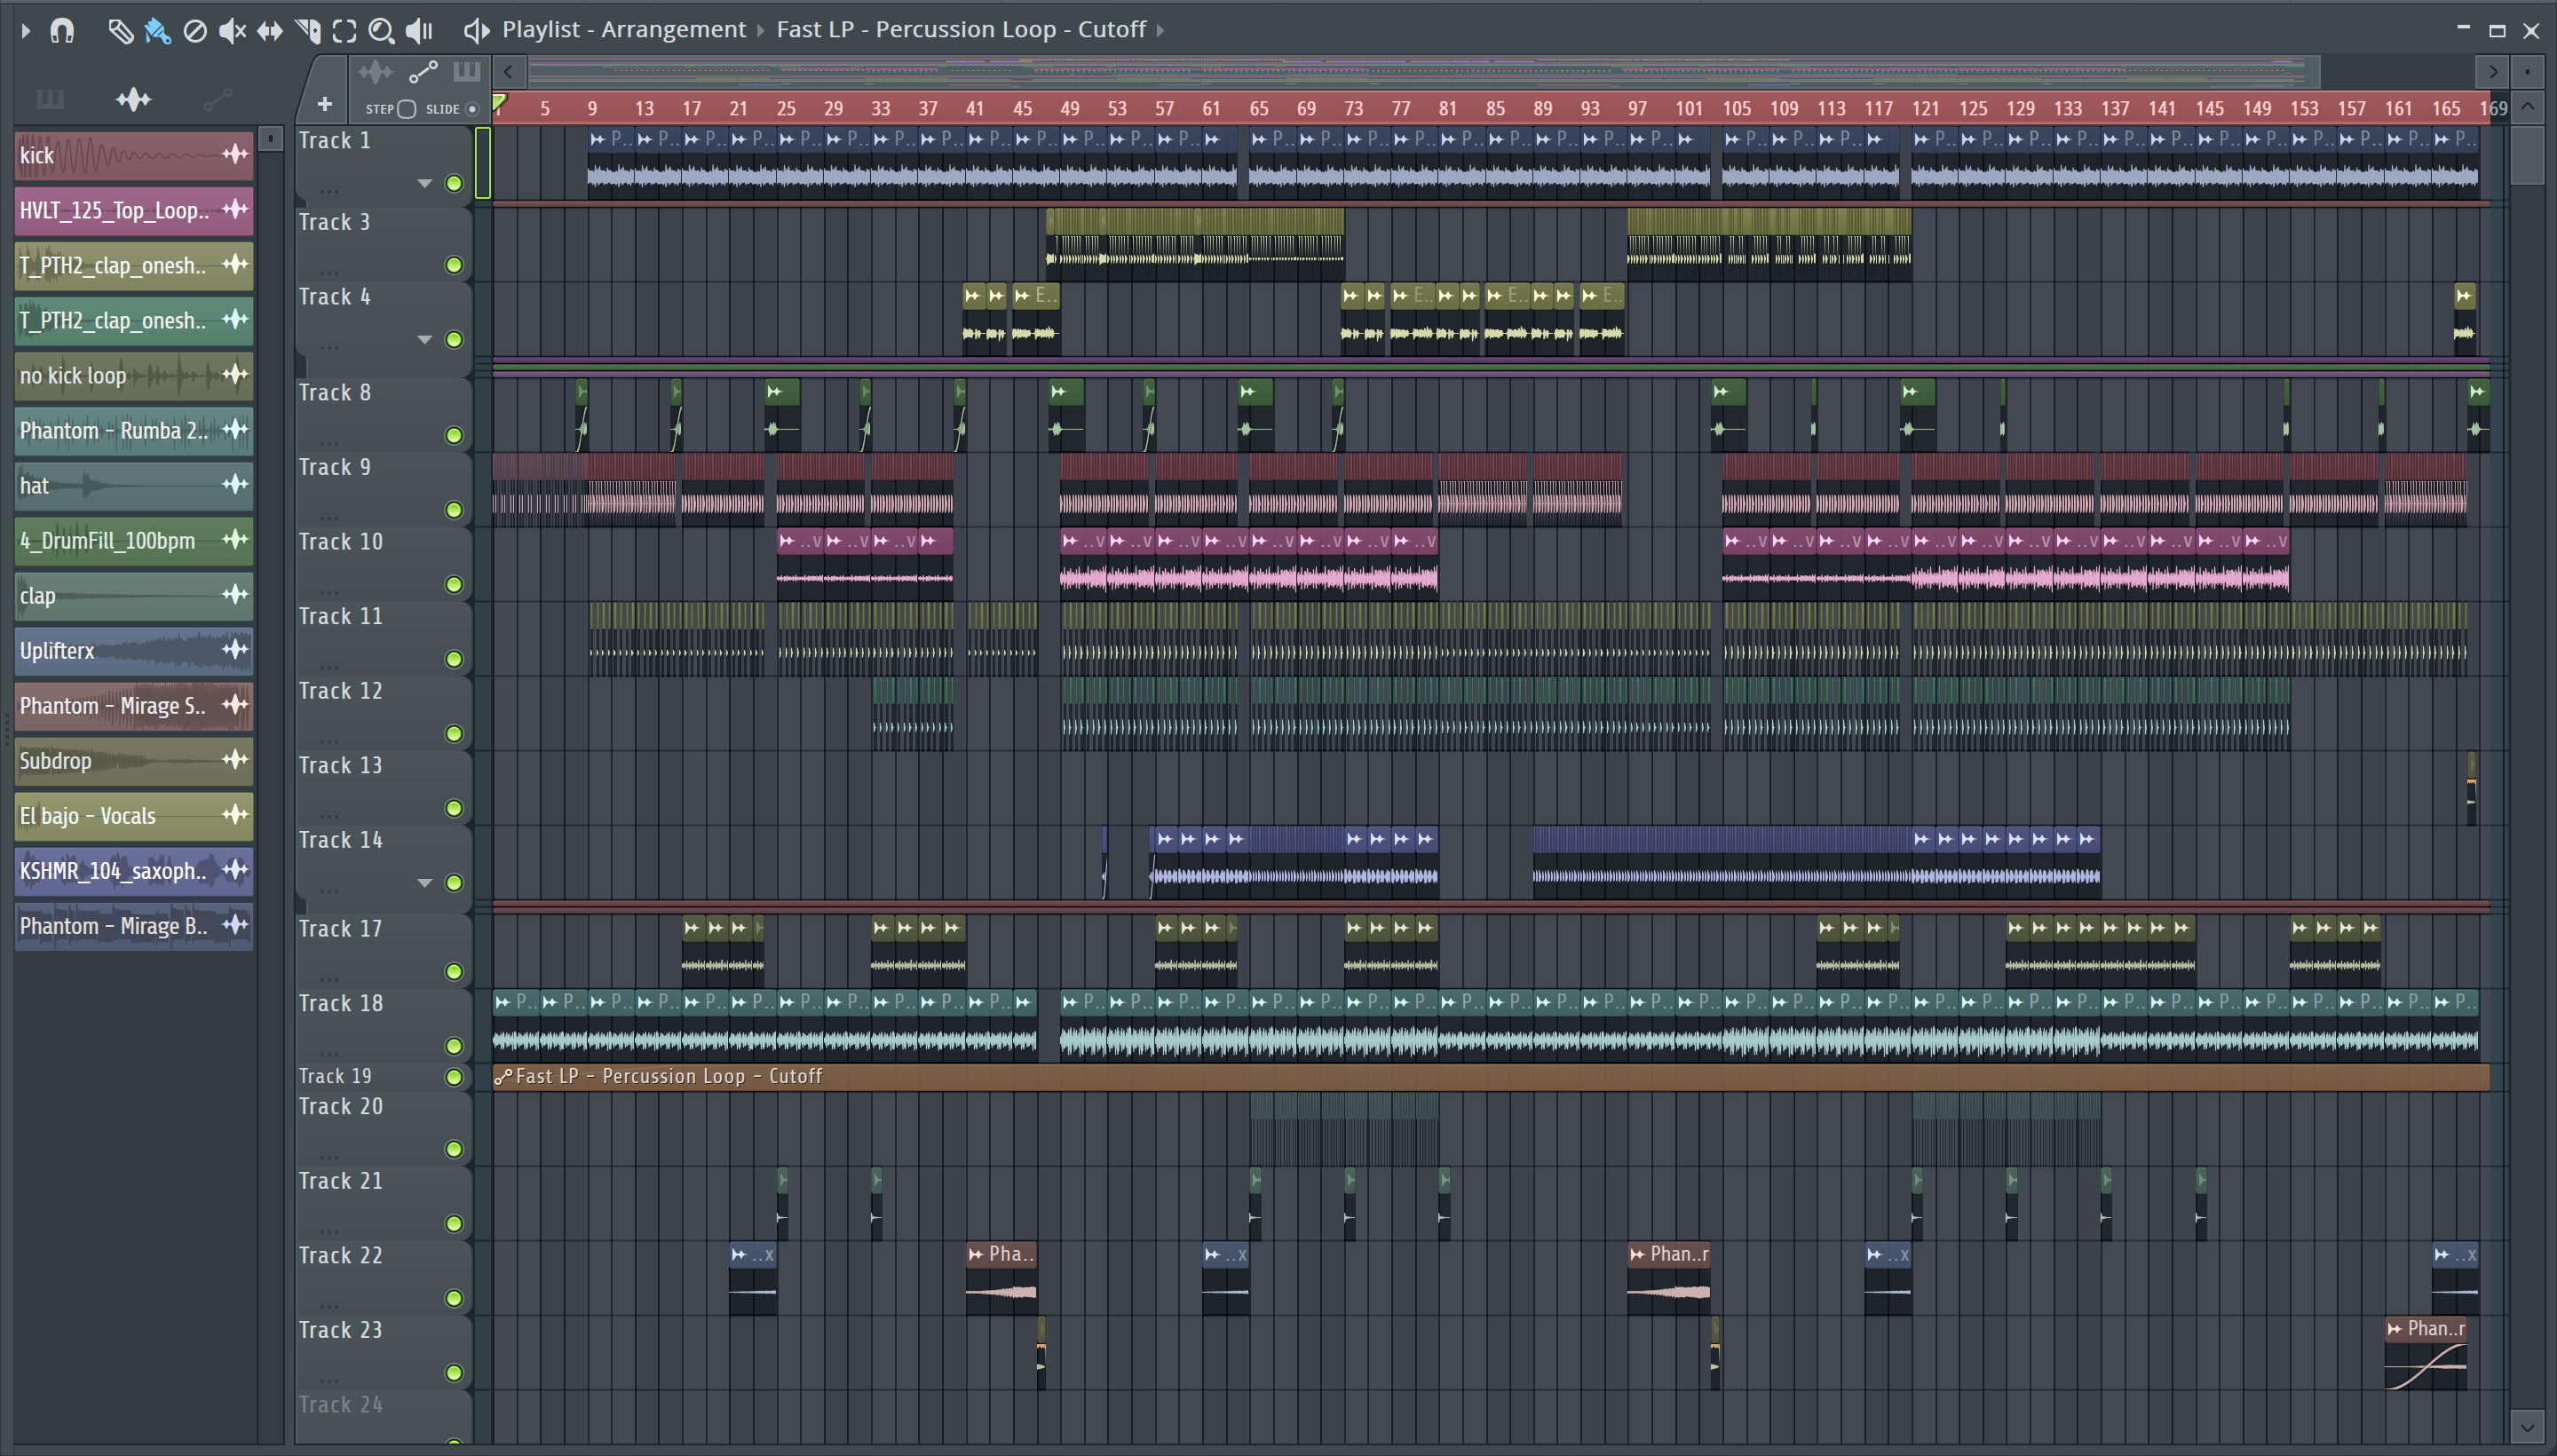
Task: Mute Track 9 with its green light
Action: [x=454, y=510]
